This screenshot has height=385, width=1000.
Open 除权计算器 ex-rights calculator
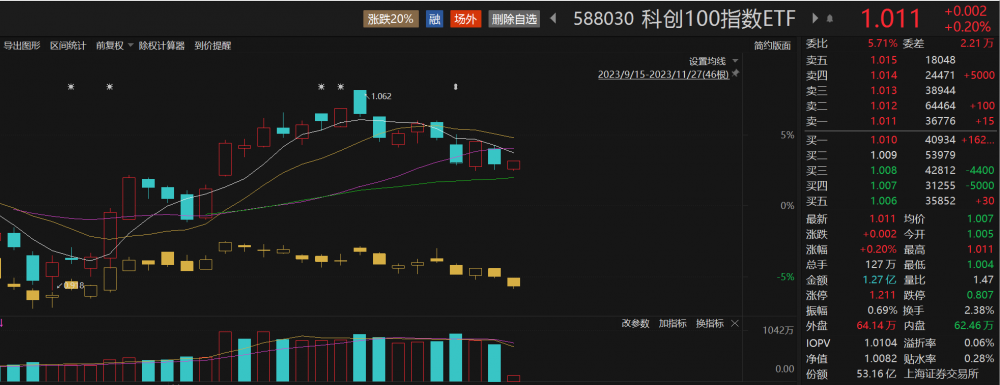click(x=162, y=45)
